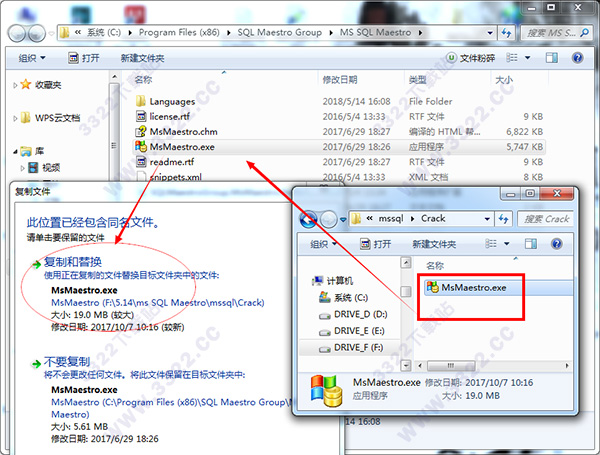Click SQL Maestro Group breadcrumb
This screenshot has height=455, width=600.
point(279,33)
